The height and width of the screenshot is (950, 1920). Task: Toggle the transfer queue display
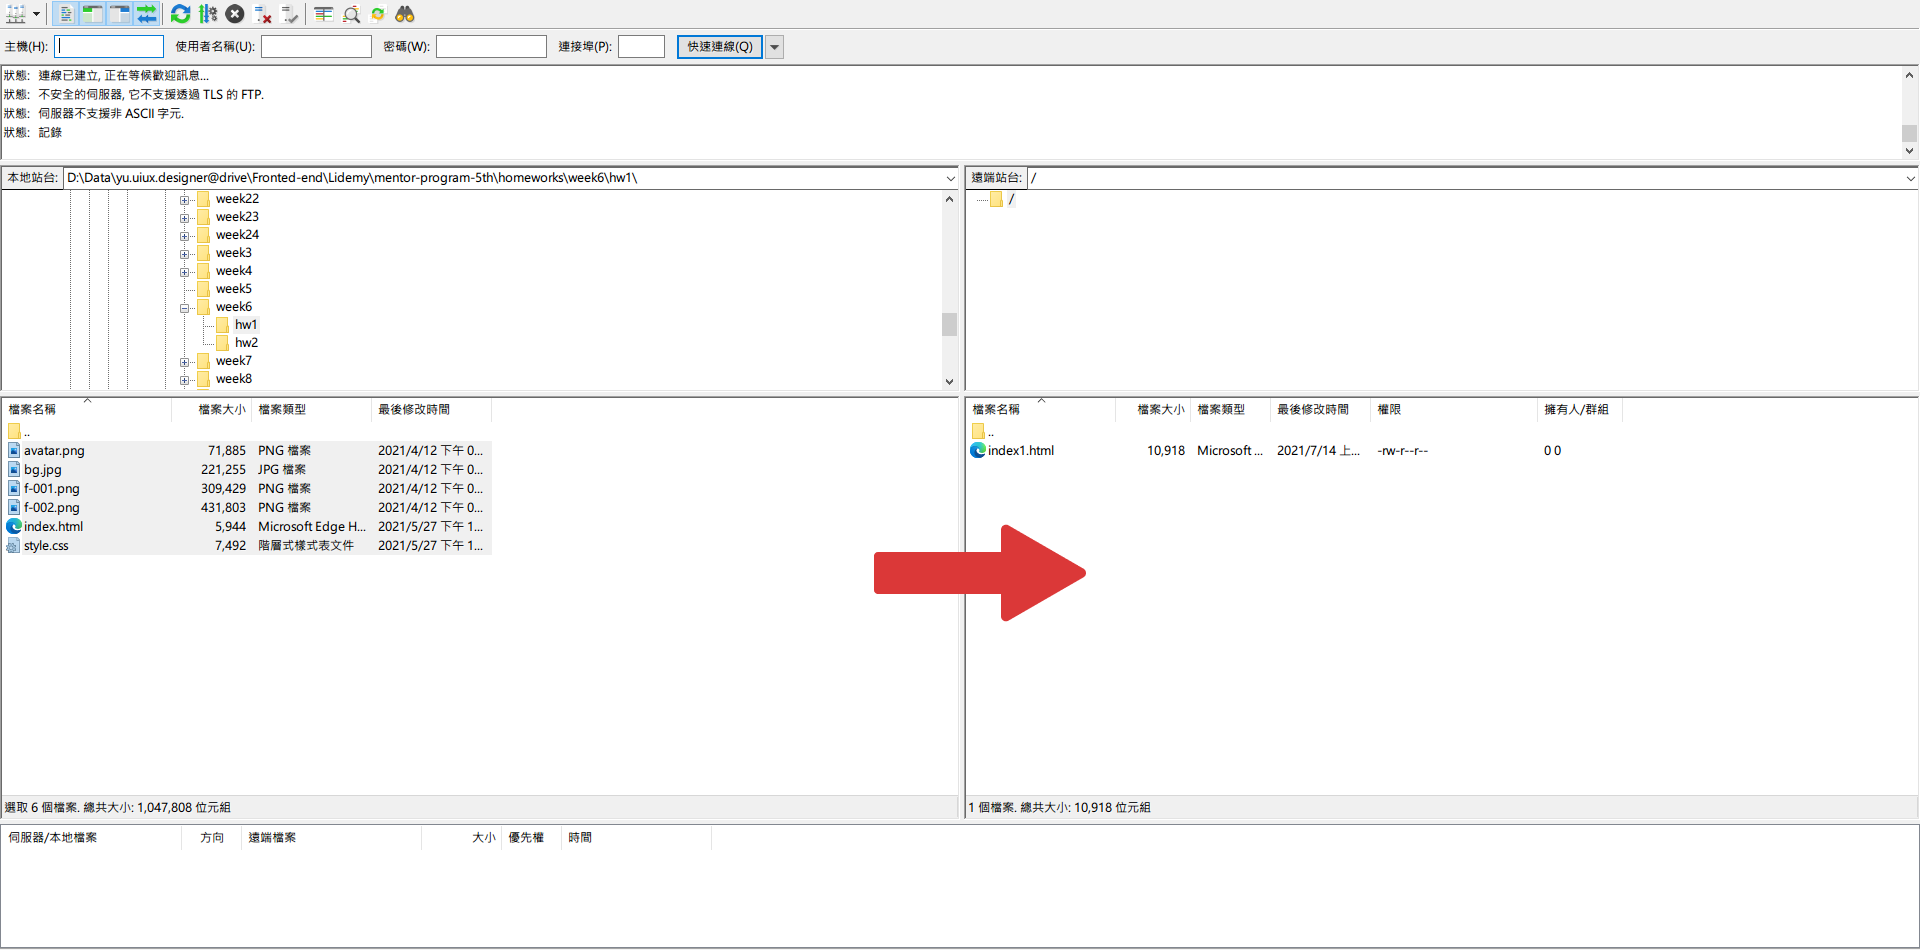pyautogui.click(x=147, y=14)
